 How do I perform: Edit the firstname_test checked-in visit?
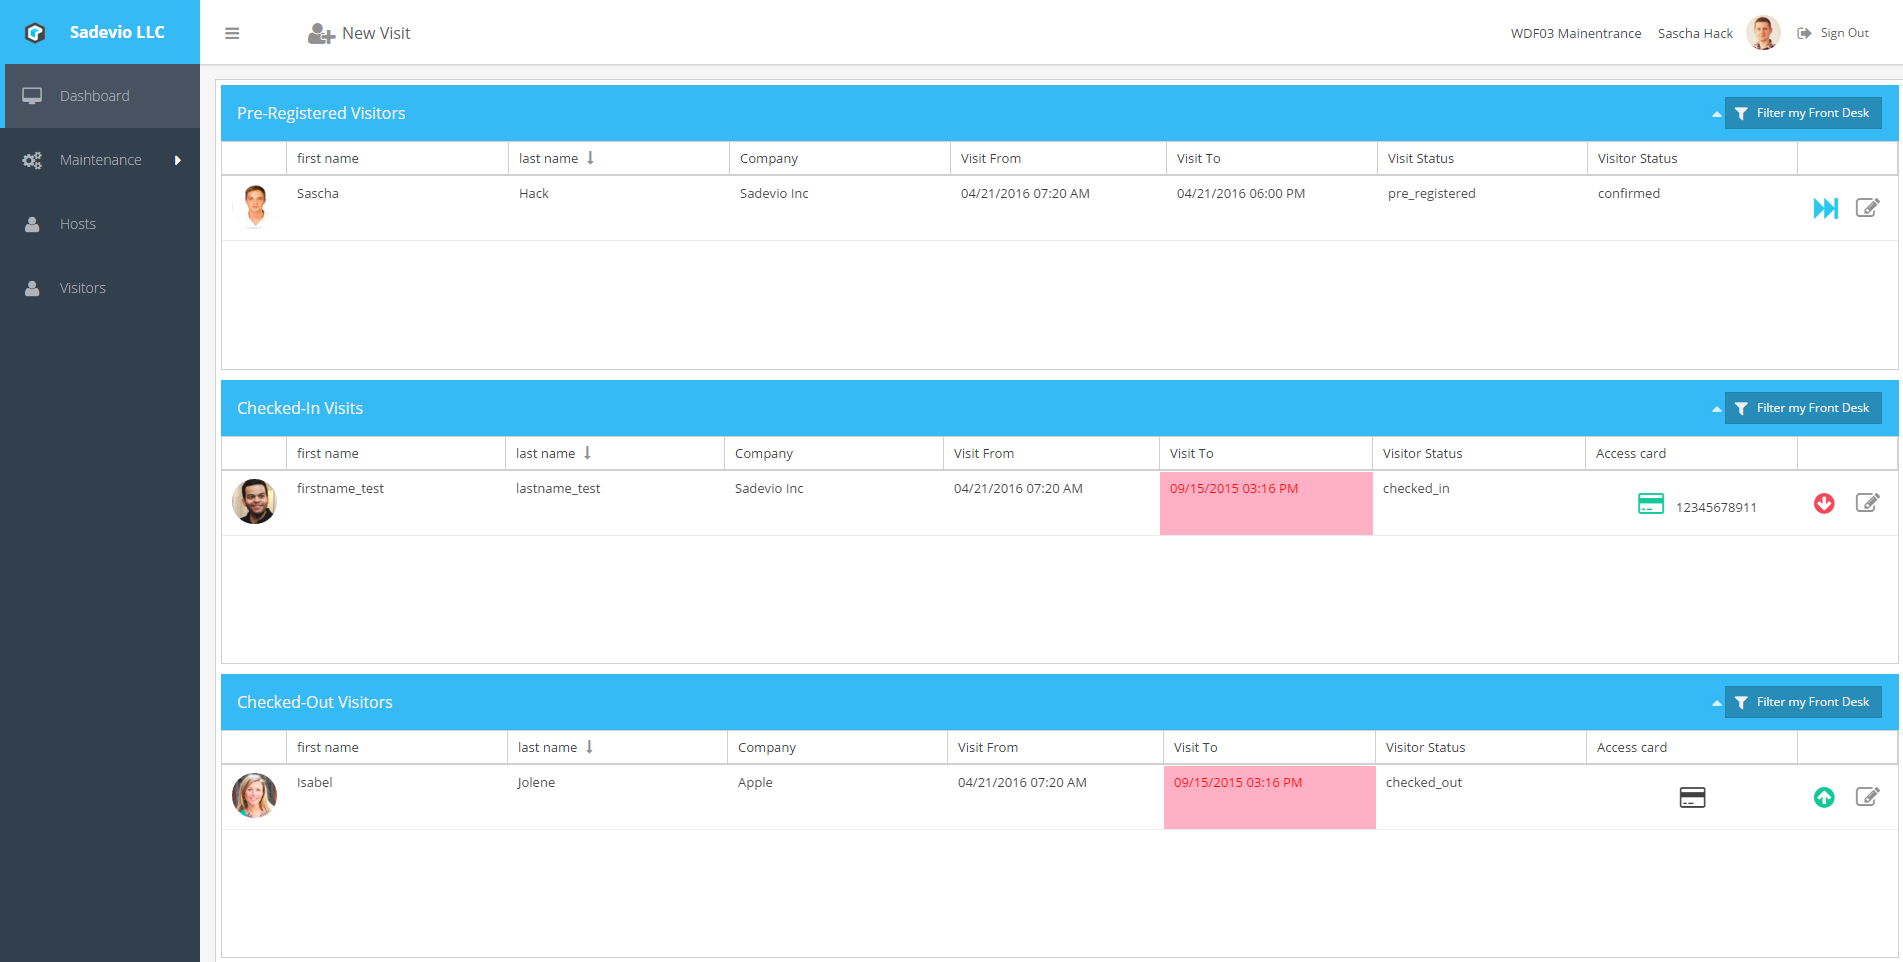[1867, 503]
